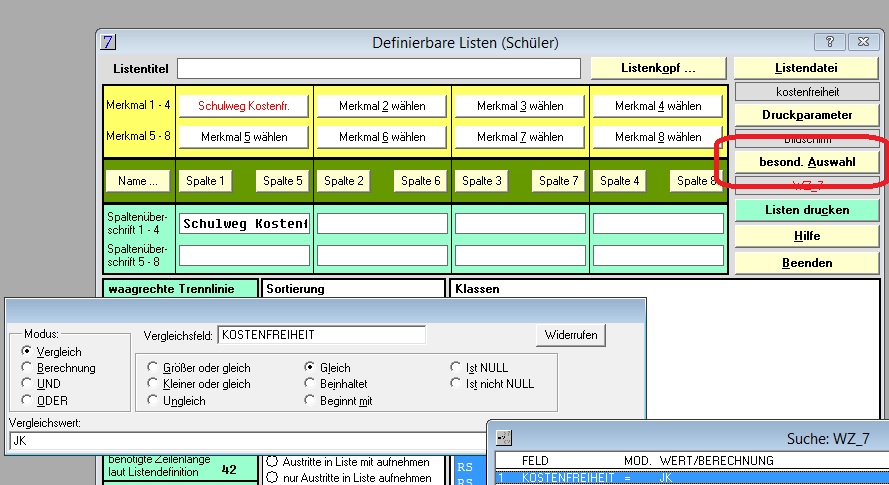Click Merkmal 8 wählen

click(x=658, y=137)
